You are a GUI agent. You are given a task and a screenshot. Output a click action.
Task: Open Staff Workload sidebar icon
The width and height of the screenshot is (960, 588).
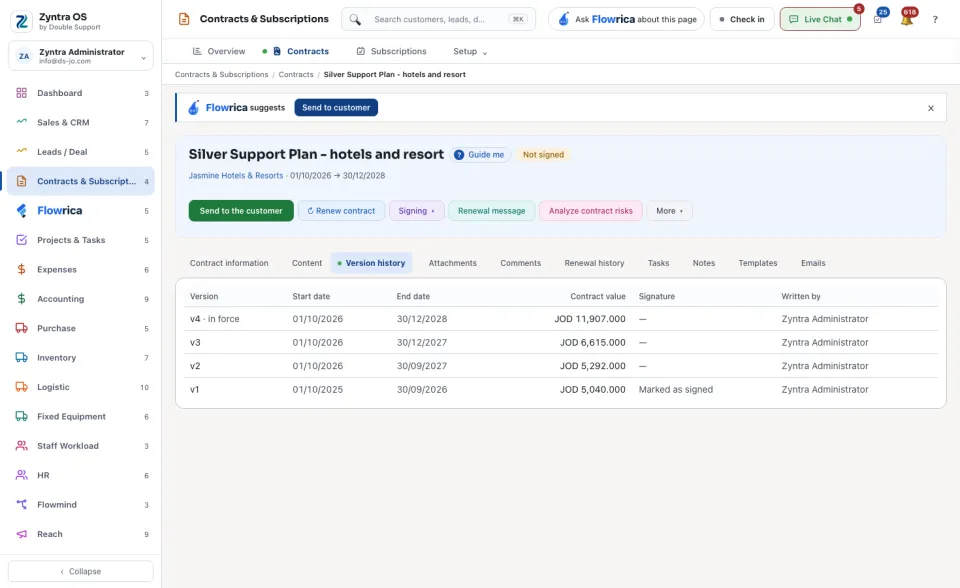click(x=21, y=446)
